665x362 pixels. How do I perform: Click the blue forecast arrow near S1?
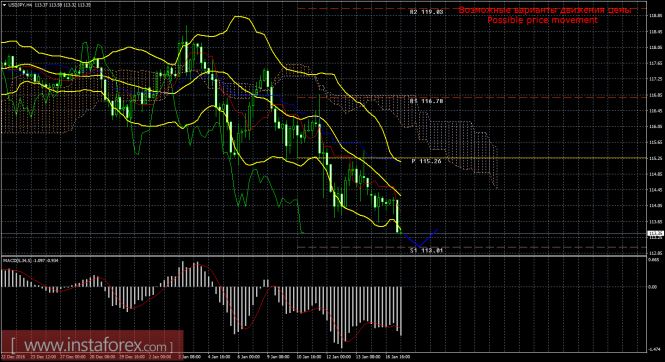click(420, 238)
